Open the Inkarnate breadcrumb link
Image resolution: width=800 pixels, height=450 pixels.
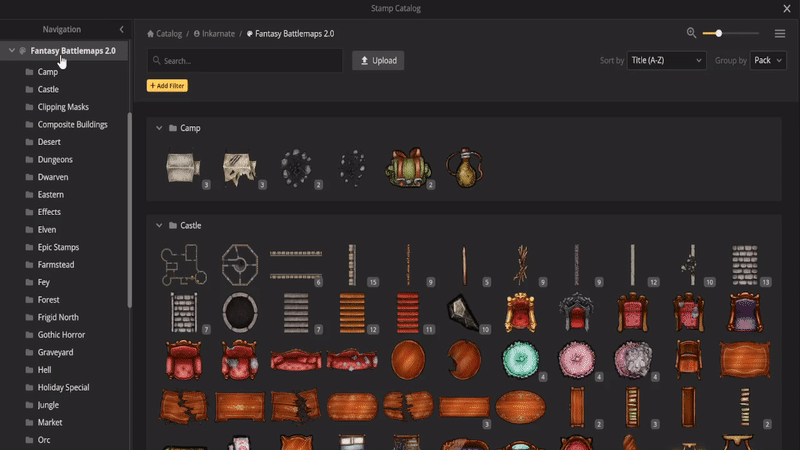[x=214, y=34]
